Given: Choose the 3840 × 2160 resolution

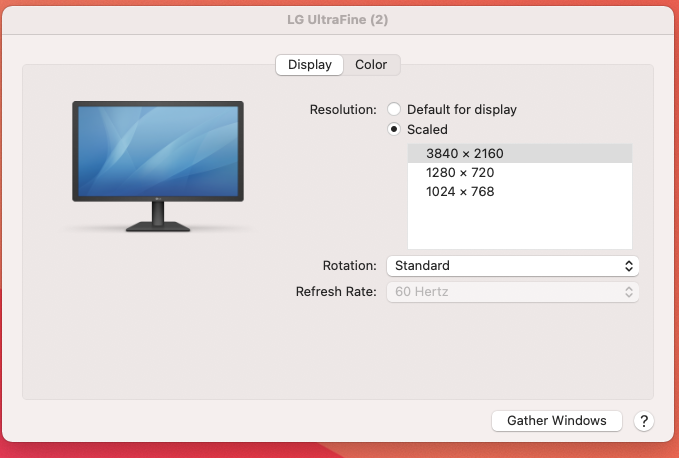Looking at the screenshot, I should [520, 153].
